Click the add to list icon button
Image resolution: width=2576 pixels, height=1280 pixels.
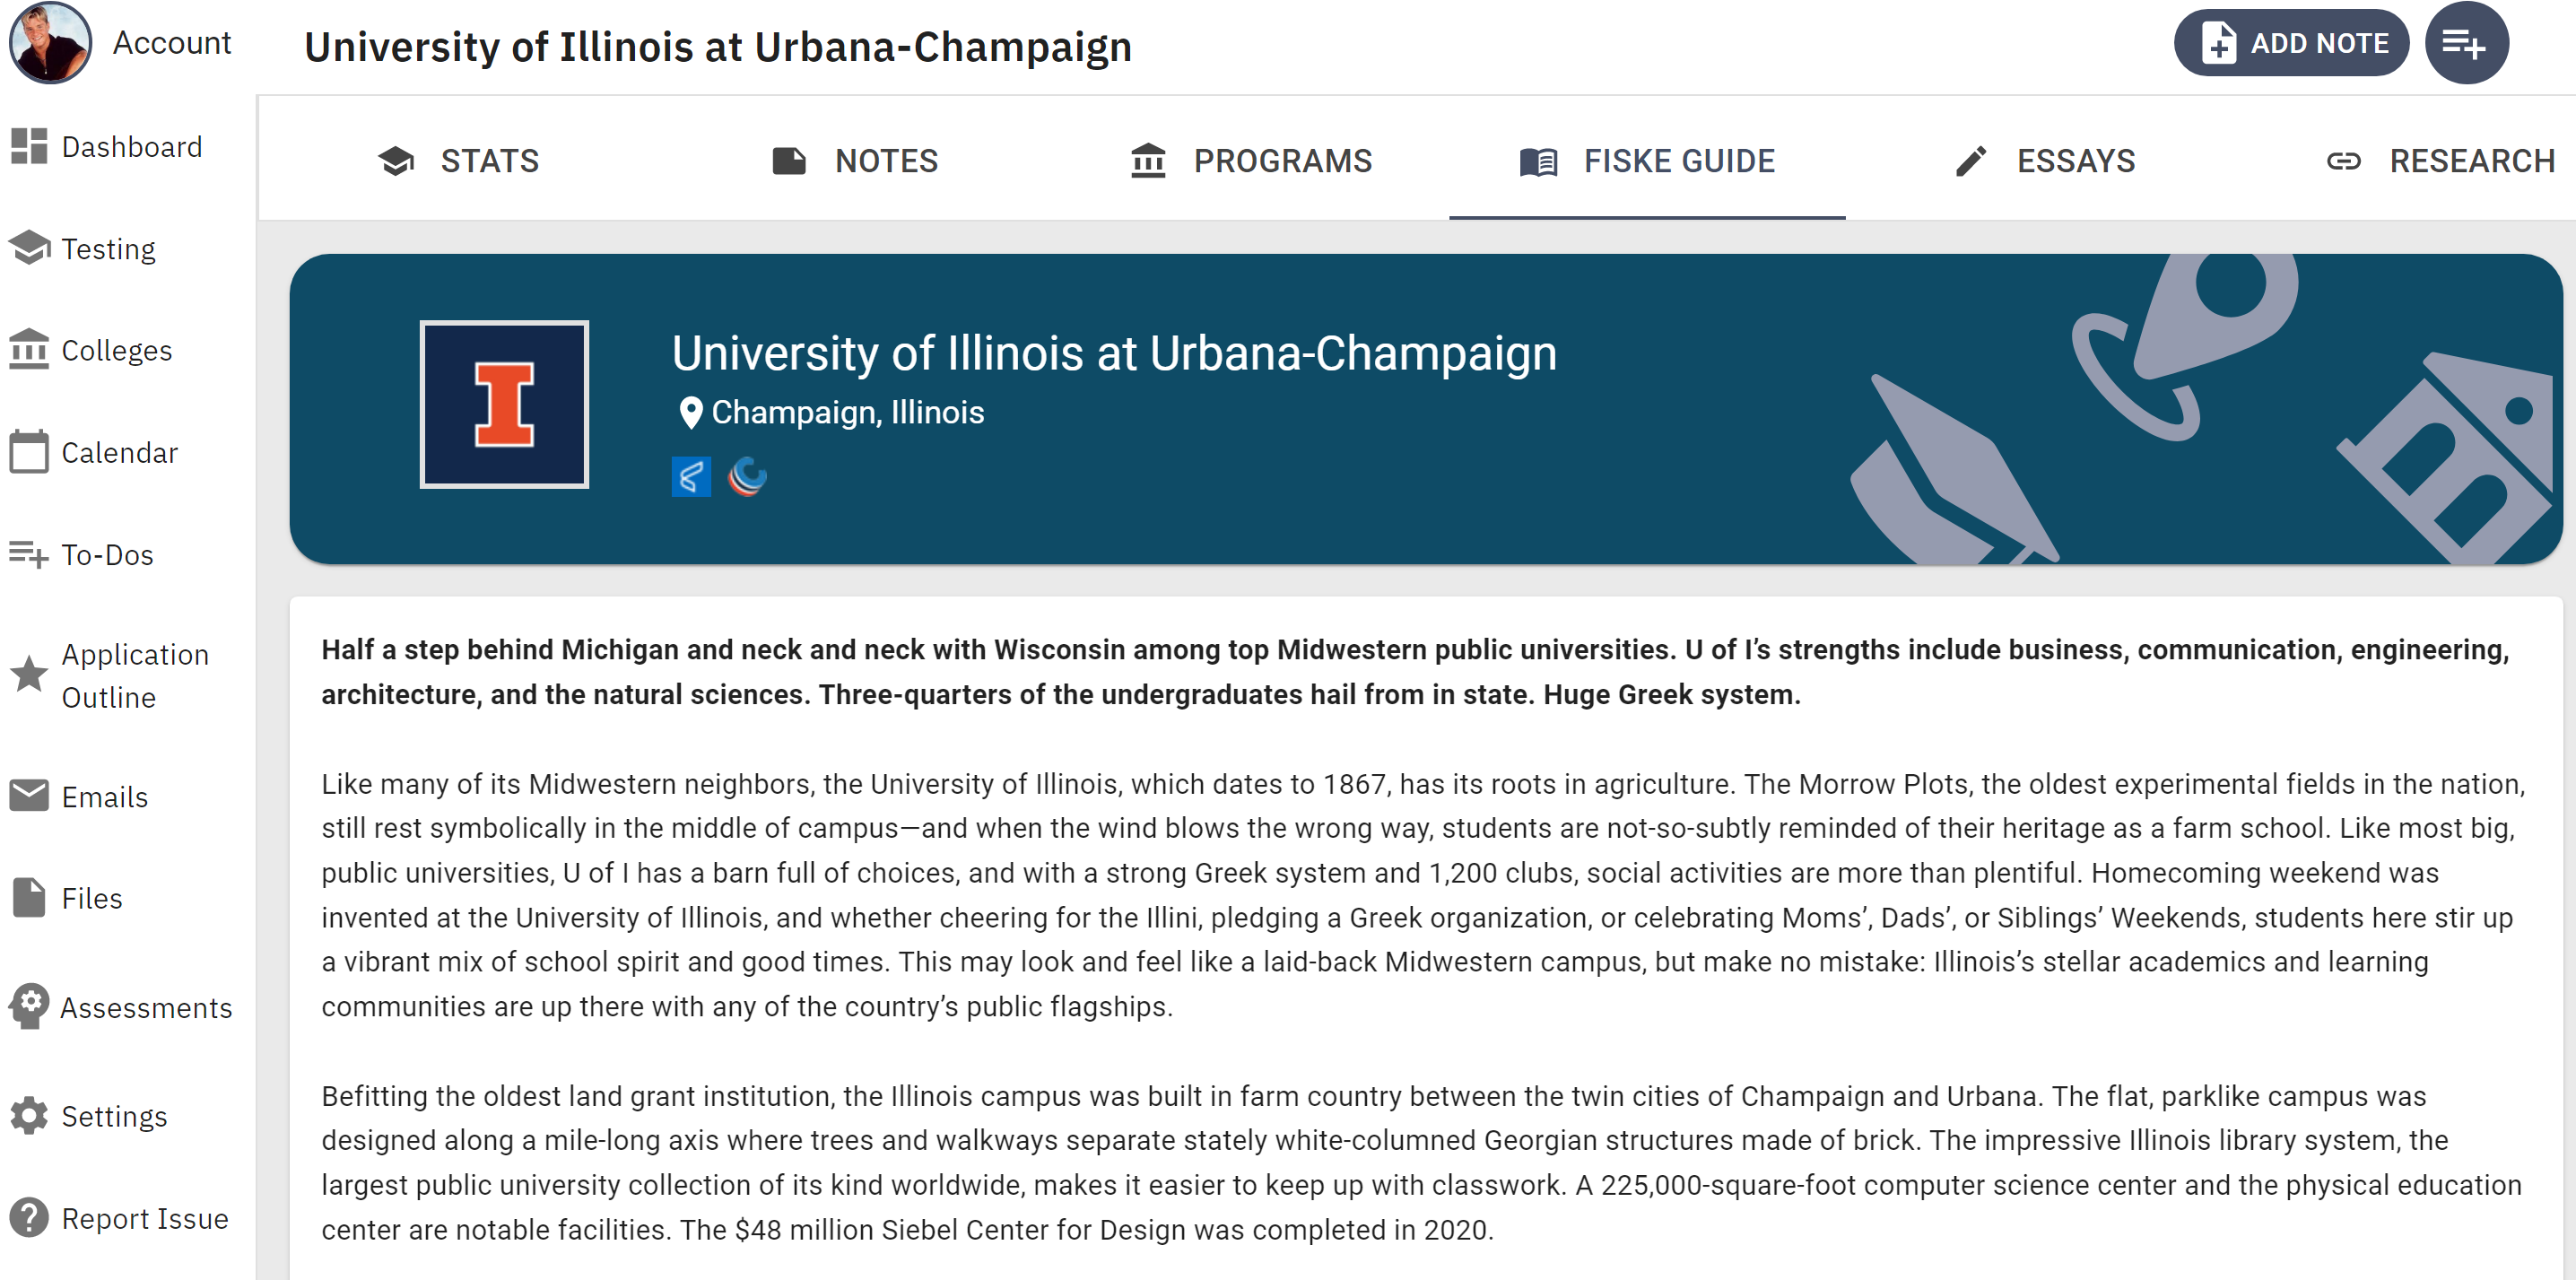coord(2466,43)
